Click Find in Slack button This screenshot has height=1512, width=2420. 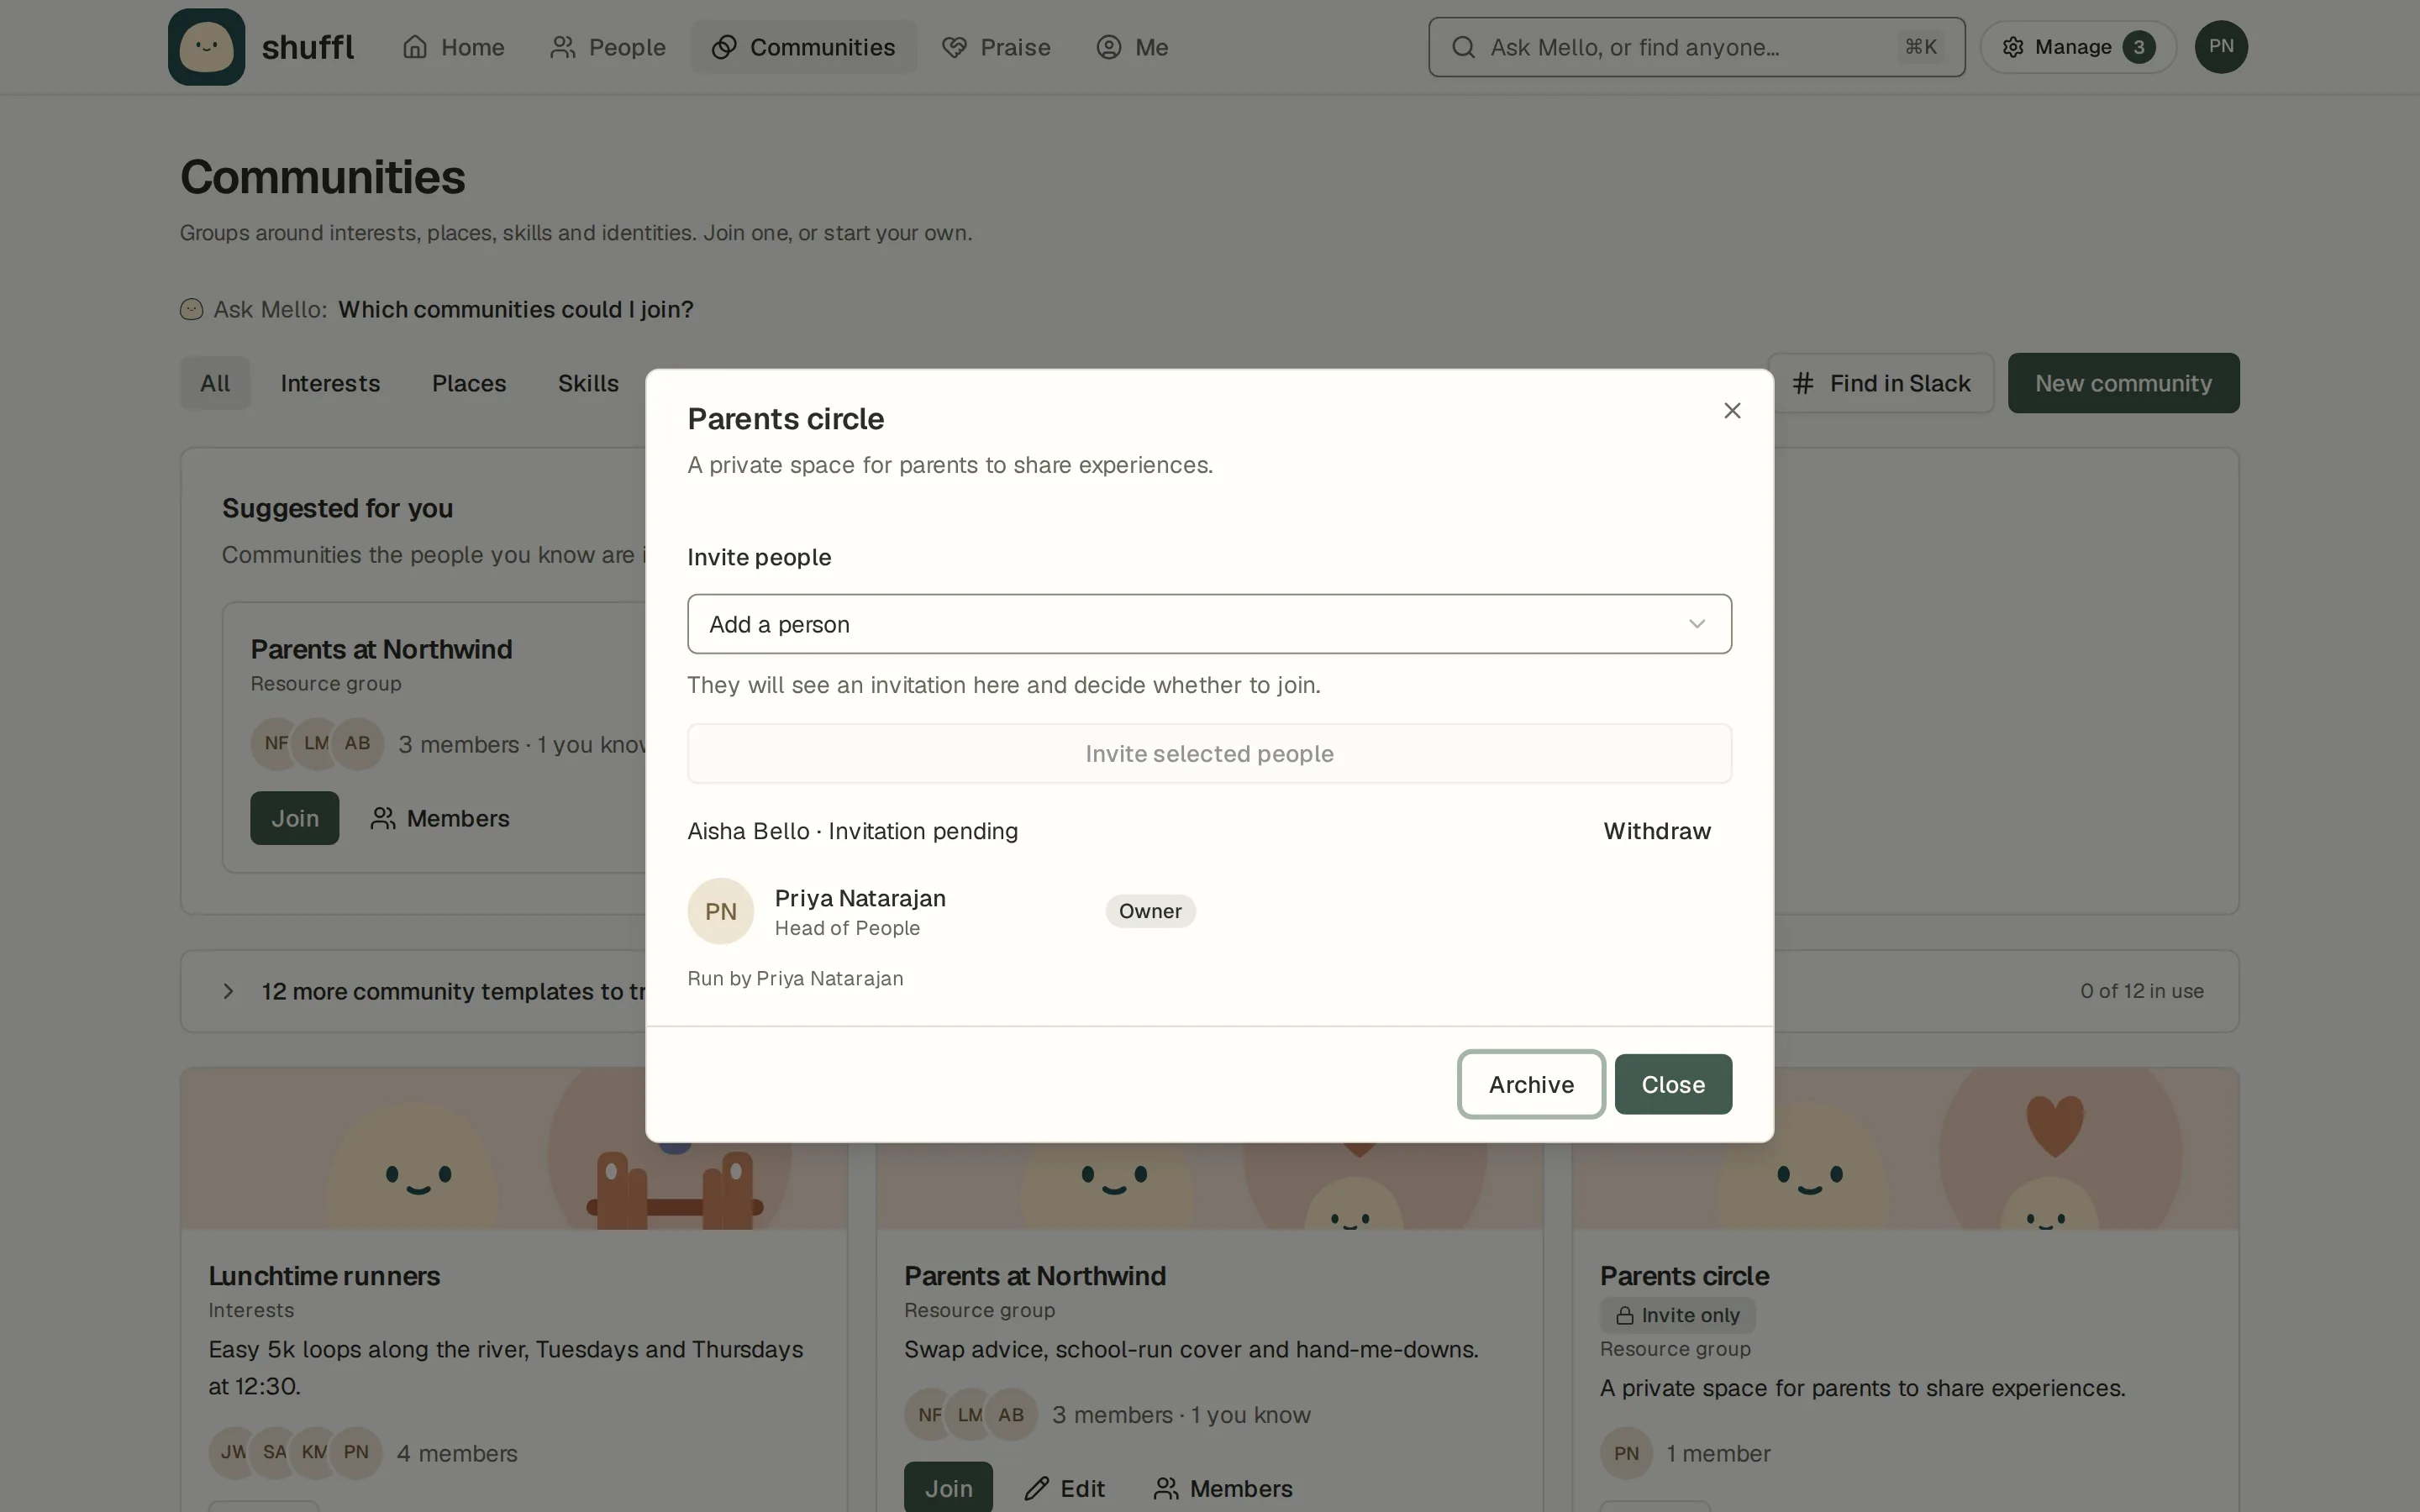tap(1881, 383)
